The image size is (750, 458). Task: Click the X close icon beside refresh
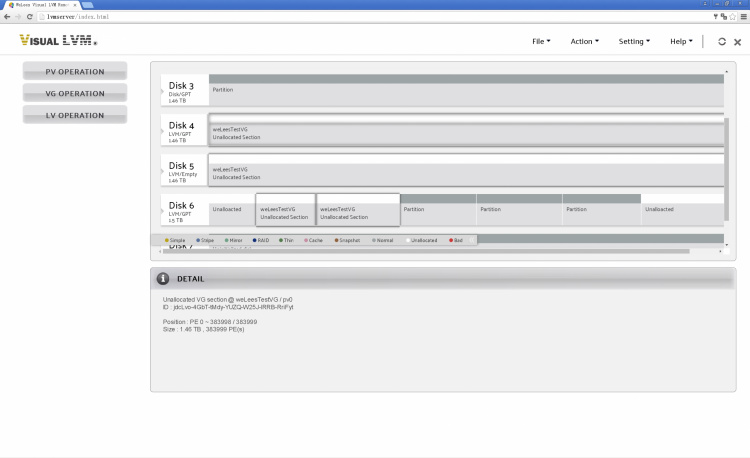click(x=737, y=42)
